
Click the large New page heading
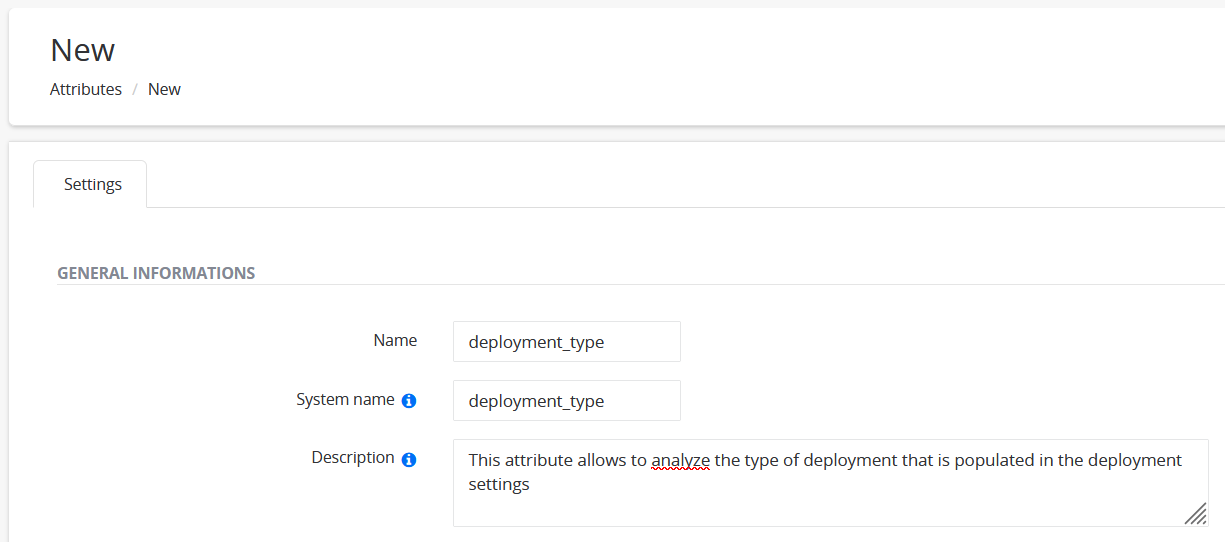(x=83, y=50)
